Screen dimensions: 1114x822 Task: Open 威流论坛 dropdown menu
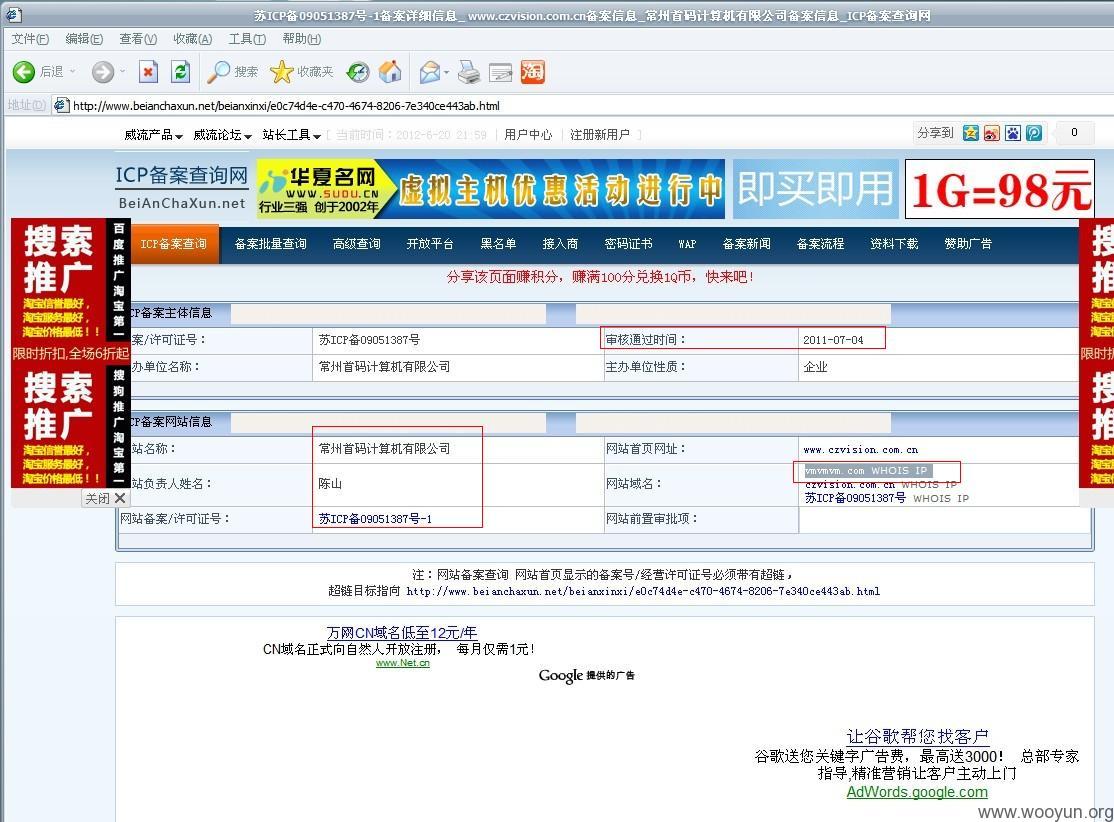pyautogui.click(x=222, y=135)
